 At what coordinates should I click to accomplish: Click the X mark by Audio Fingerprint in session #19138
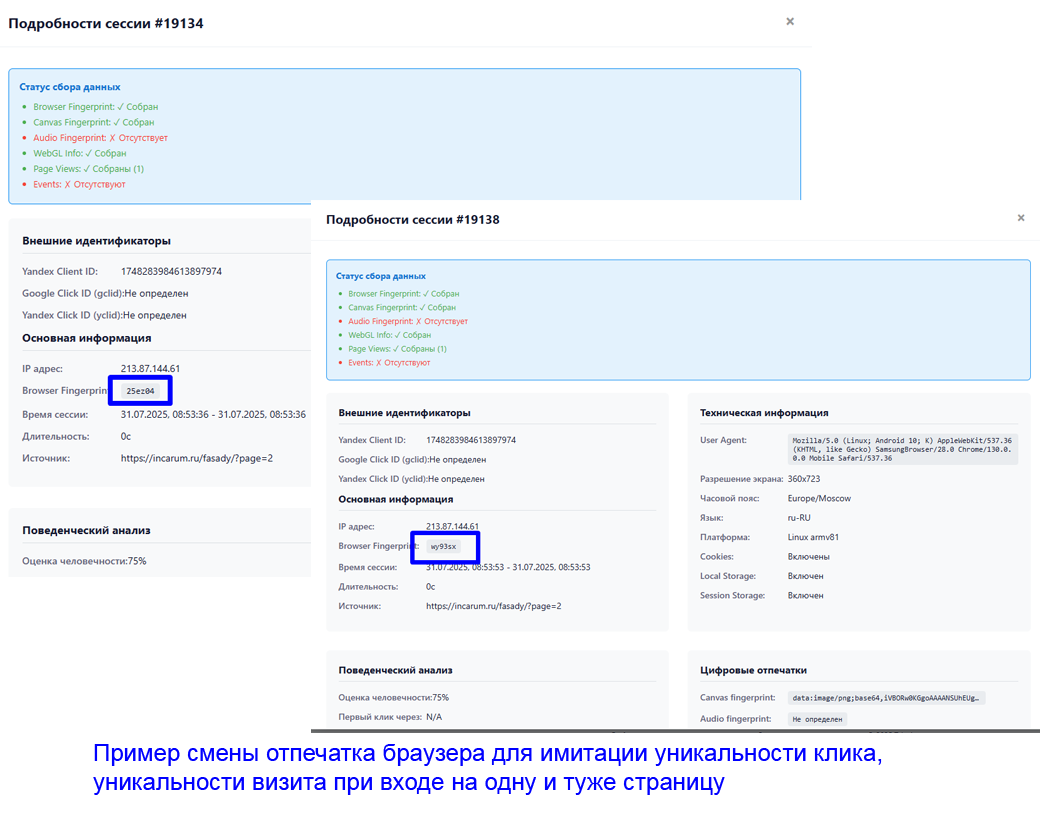[419, 322]
